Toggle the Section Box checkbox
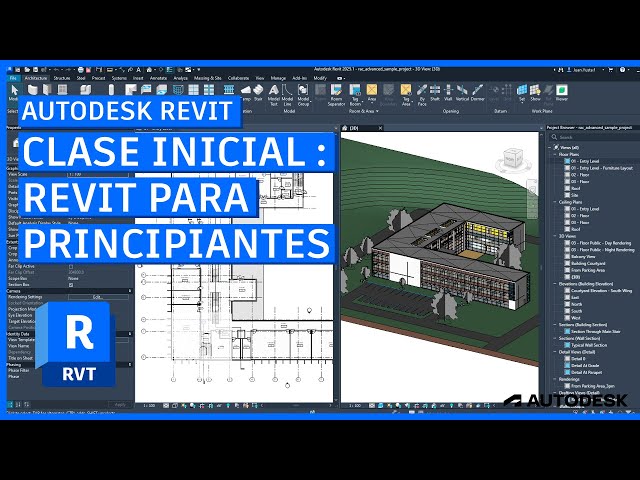Viewport: 640px width, 480px height. point(71,284)
